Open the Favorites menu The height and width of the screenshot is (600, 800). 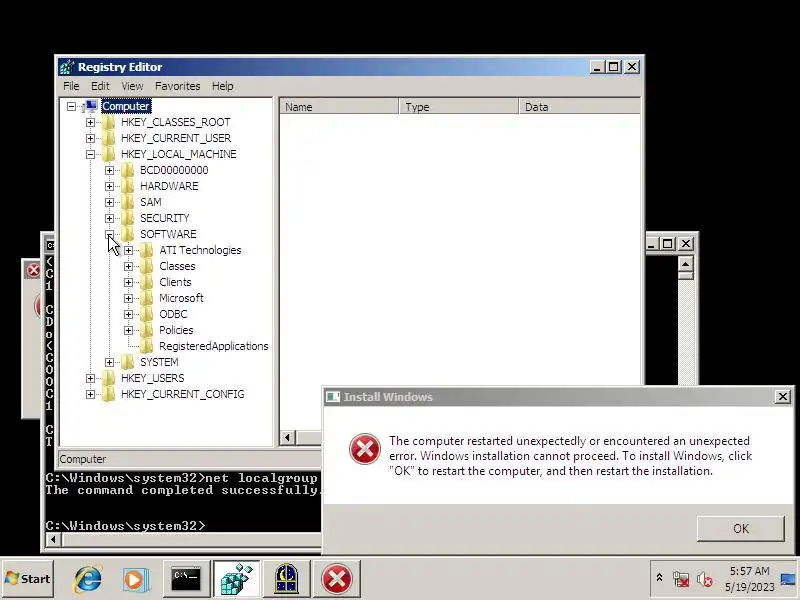click(x=178, y=86)
